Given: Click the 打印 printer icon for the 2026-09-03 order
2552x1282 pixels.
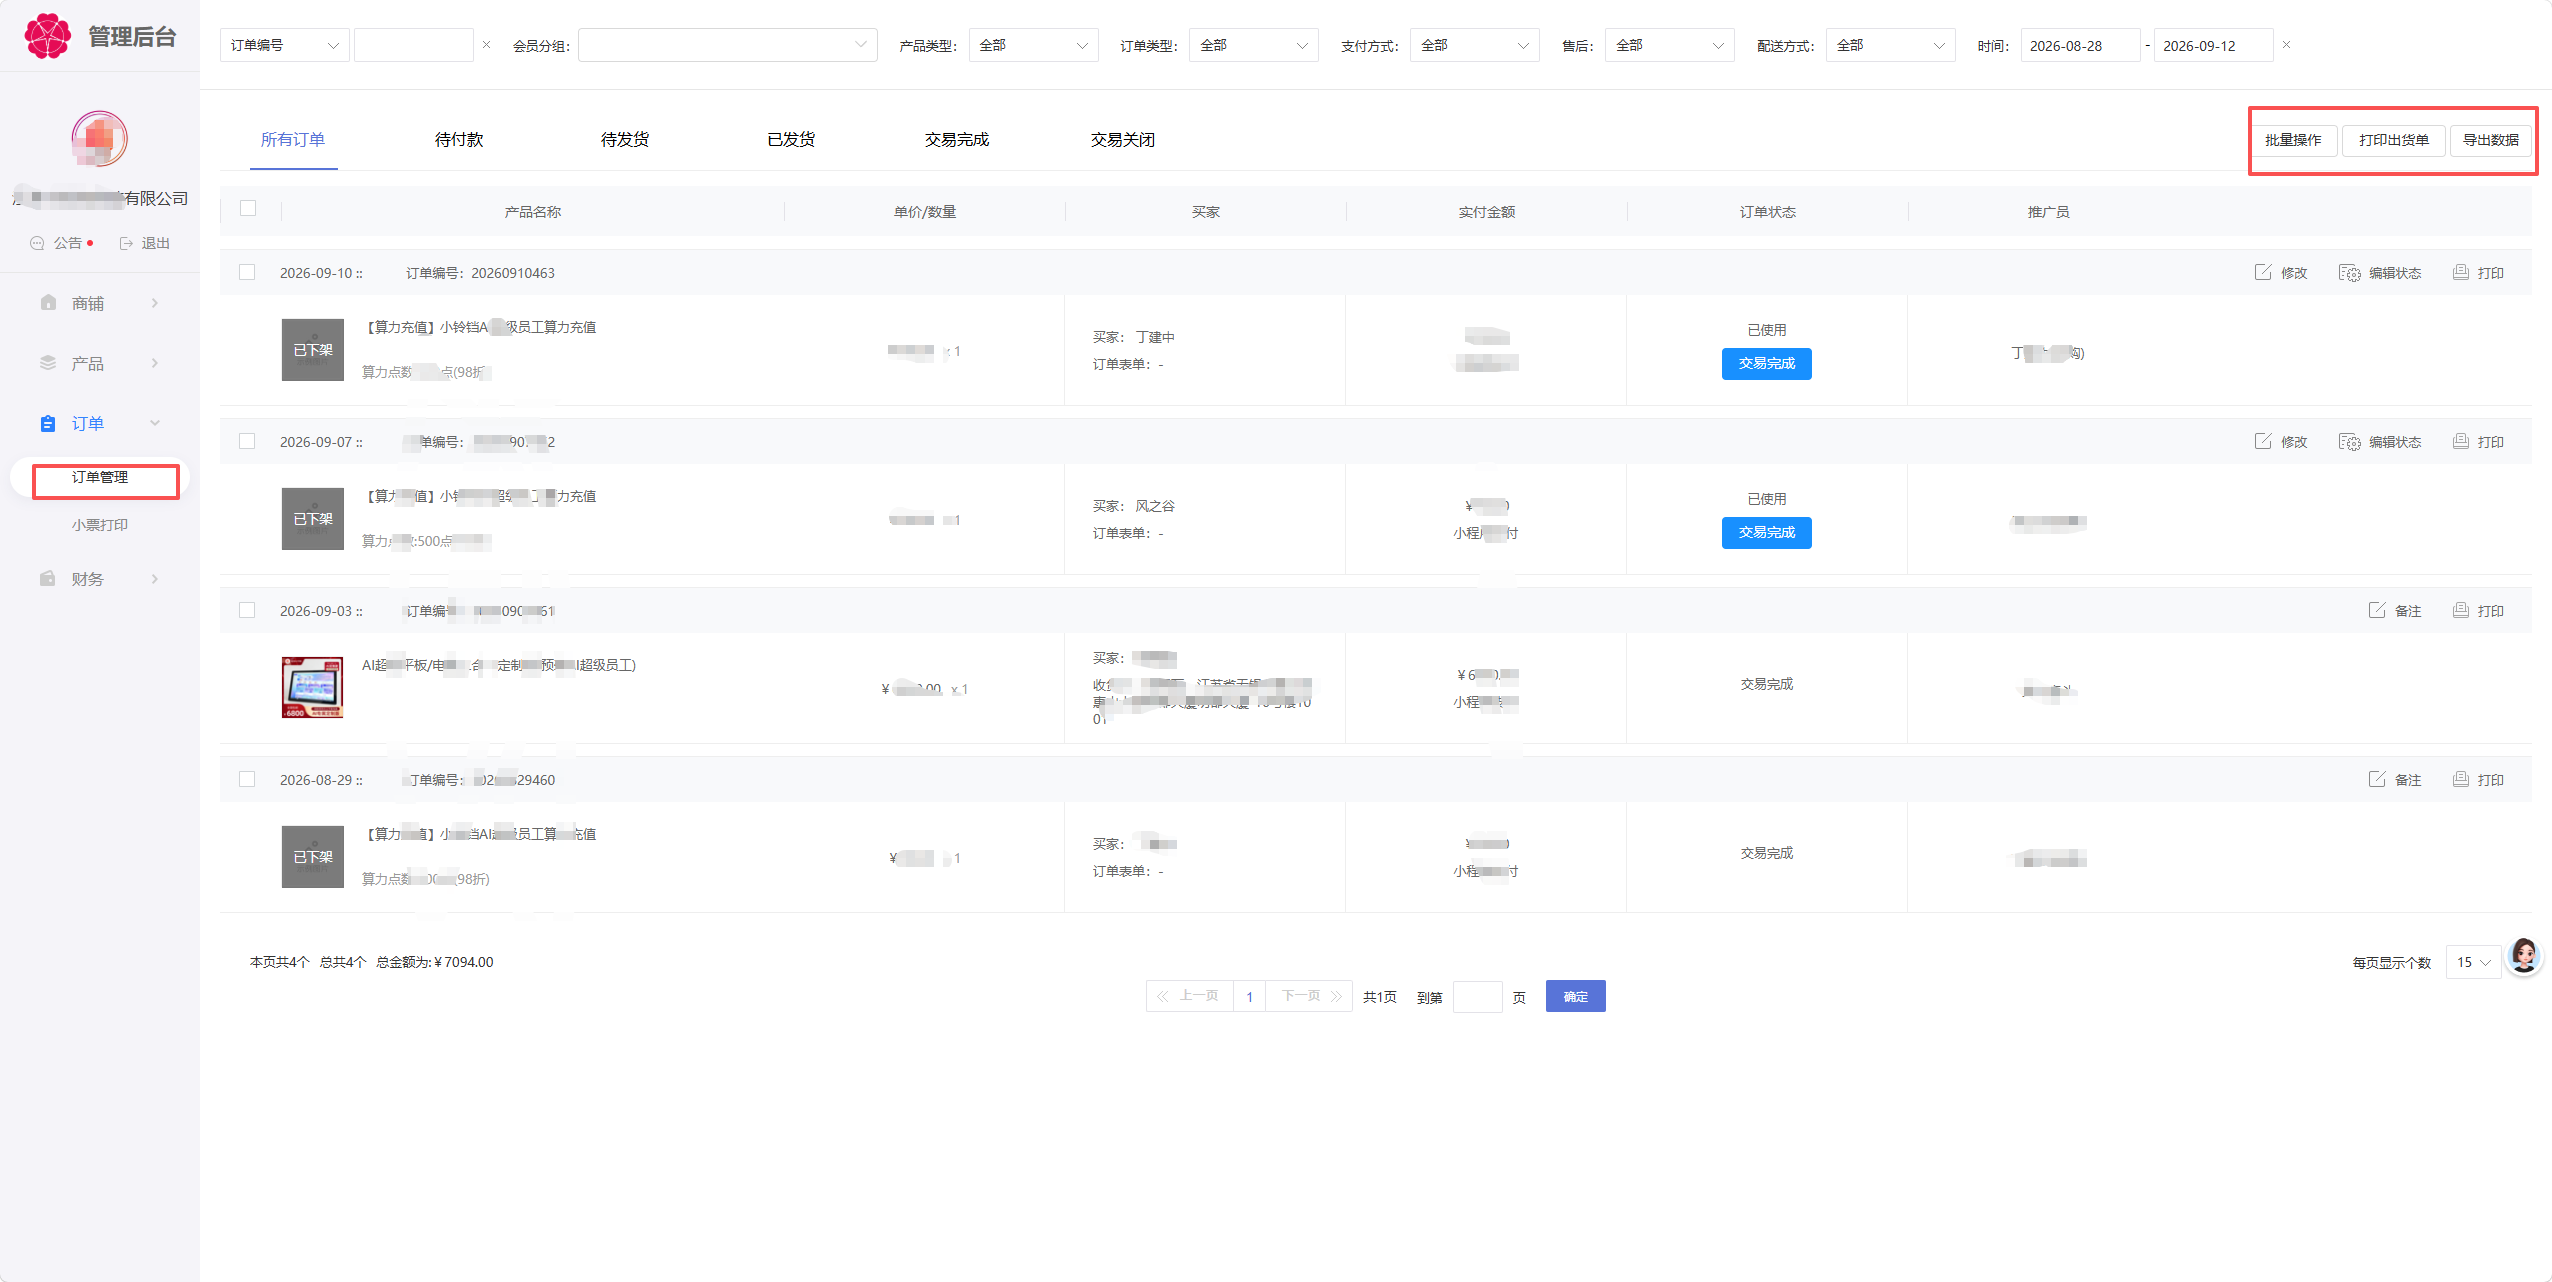Looking at the screenshot, I should click(2461, 610).
